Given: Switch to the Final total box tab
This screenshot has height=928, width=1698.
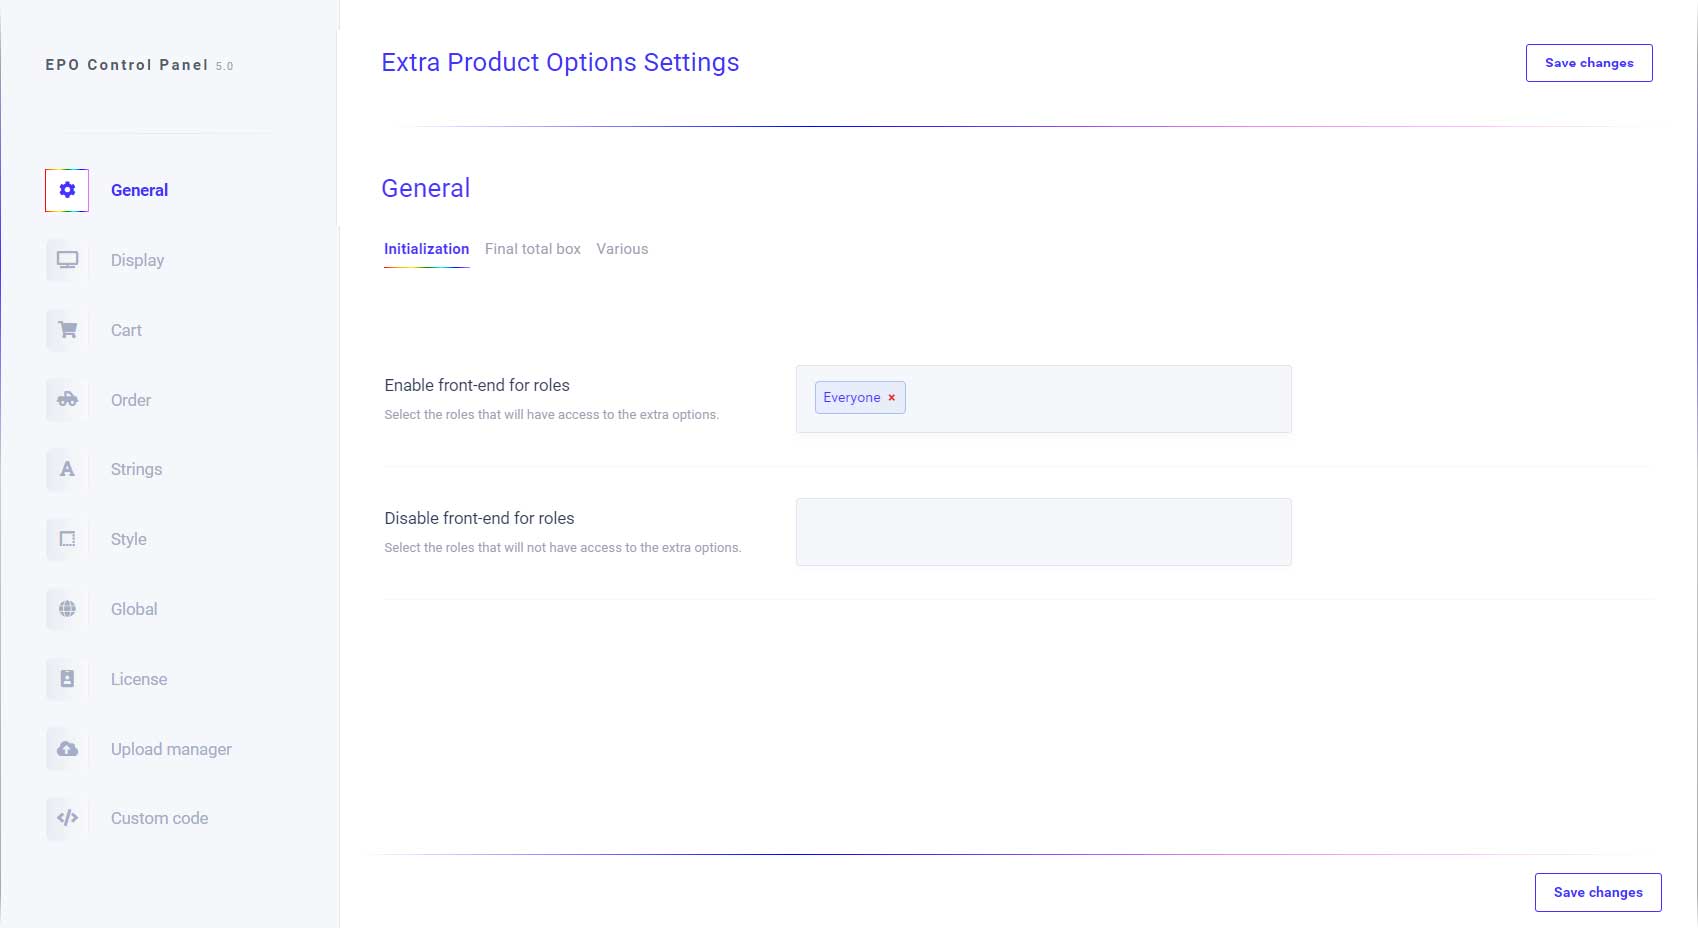Looking at the screenshot, I should [533, 249].
